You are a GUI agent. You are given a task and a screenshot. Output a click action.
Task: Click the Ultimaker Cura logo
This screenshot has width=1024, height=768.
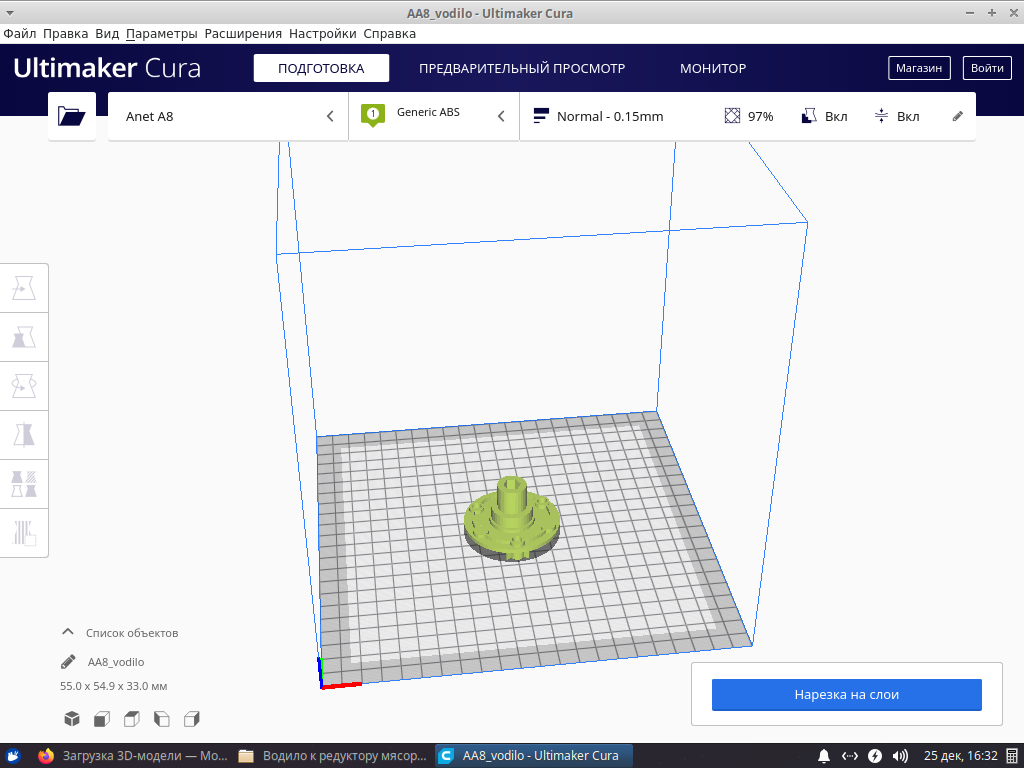pyautogui.click(x=106, y=68)
